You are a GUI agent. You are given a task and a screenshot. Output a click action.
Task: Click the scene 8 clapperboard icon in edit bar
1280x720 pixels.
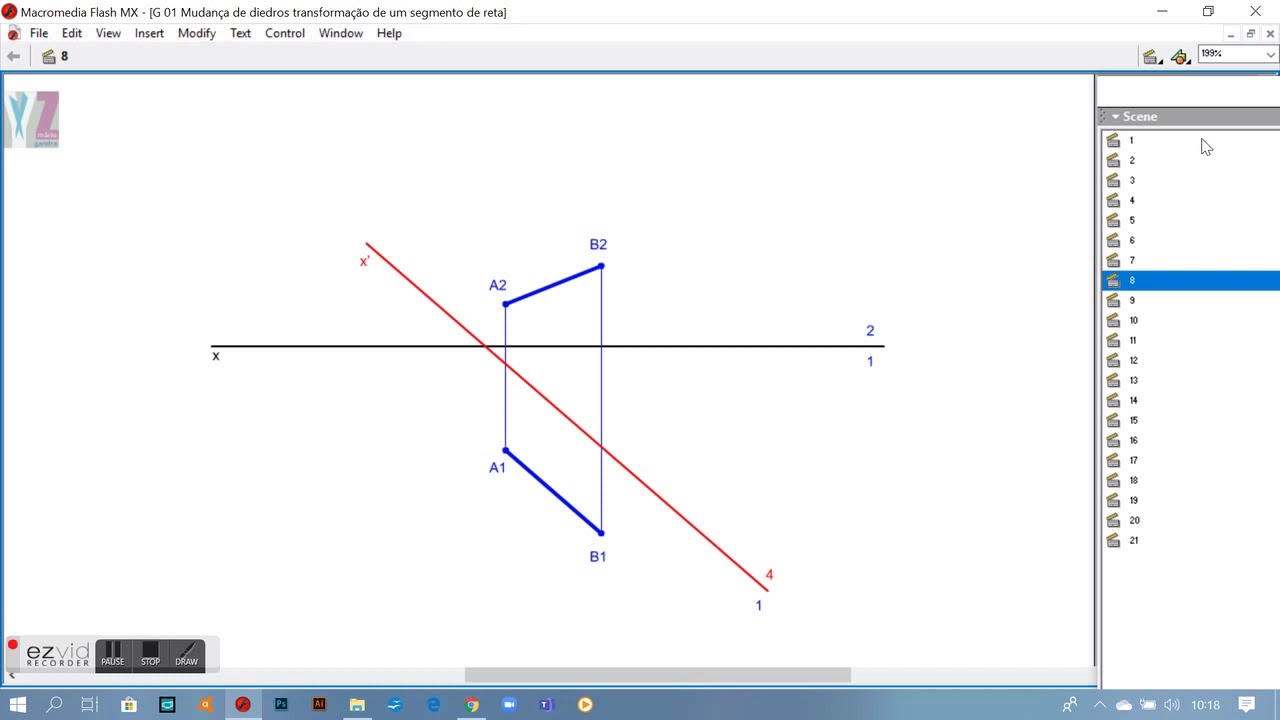(49, 57)
